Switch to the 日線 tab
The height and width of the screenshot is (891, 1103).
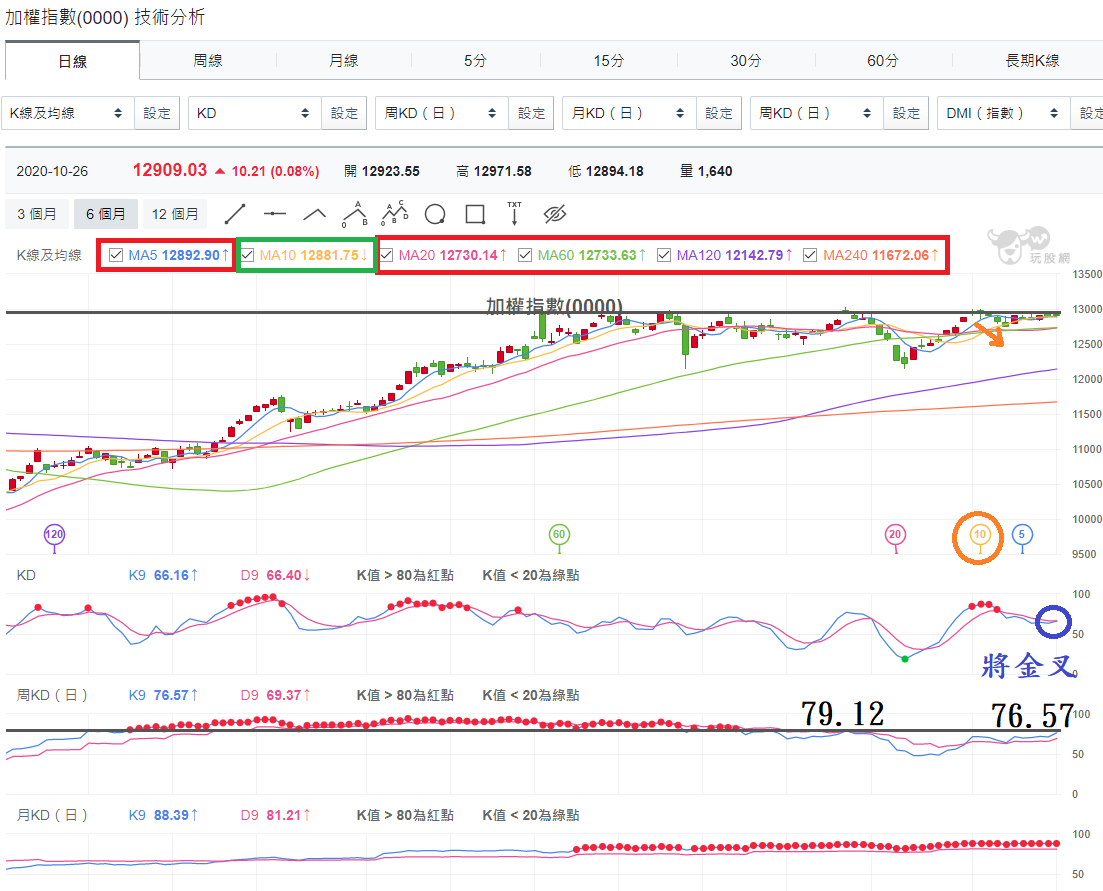click(72, 61)
